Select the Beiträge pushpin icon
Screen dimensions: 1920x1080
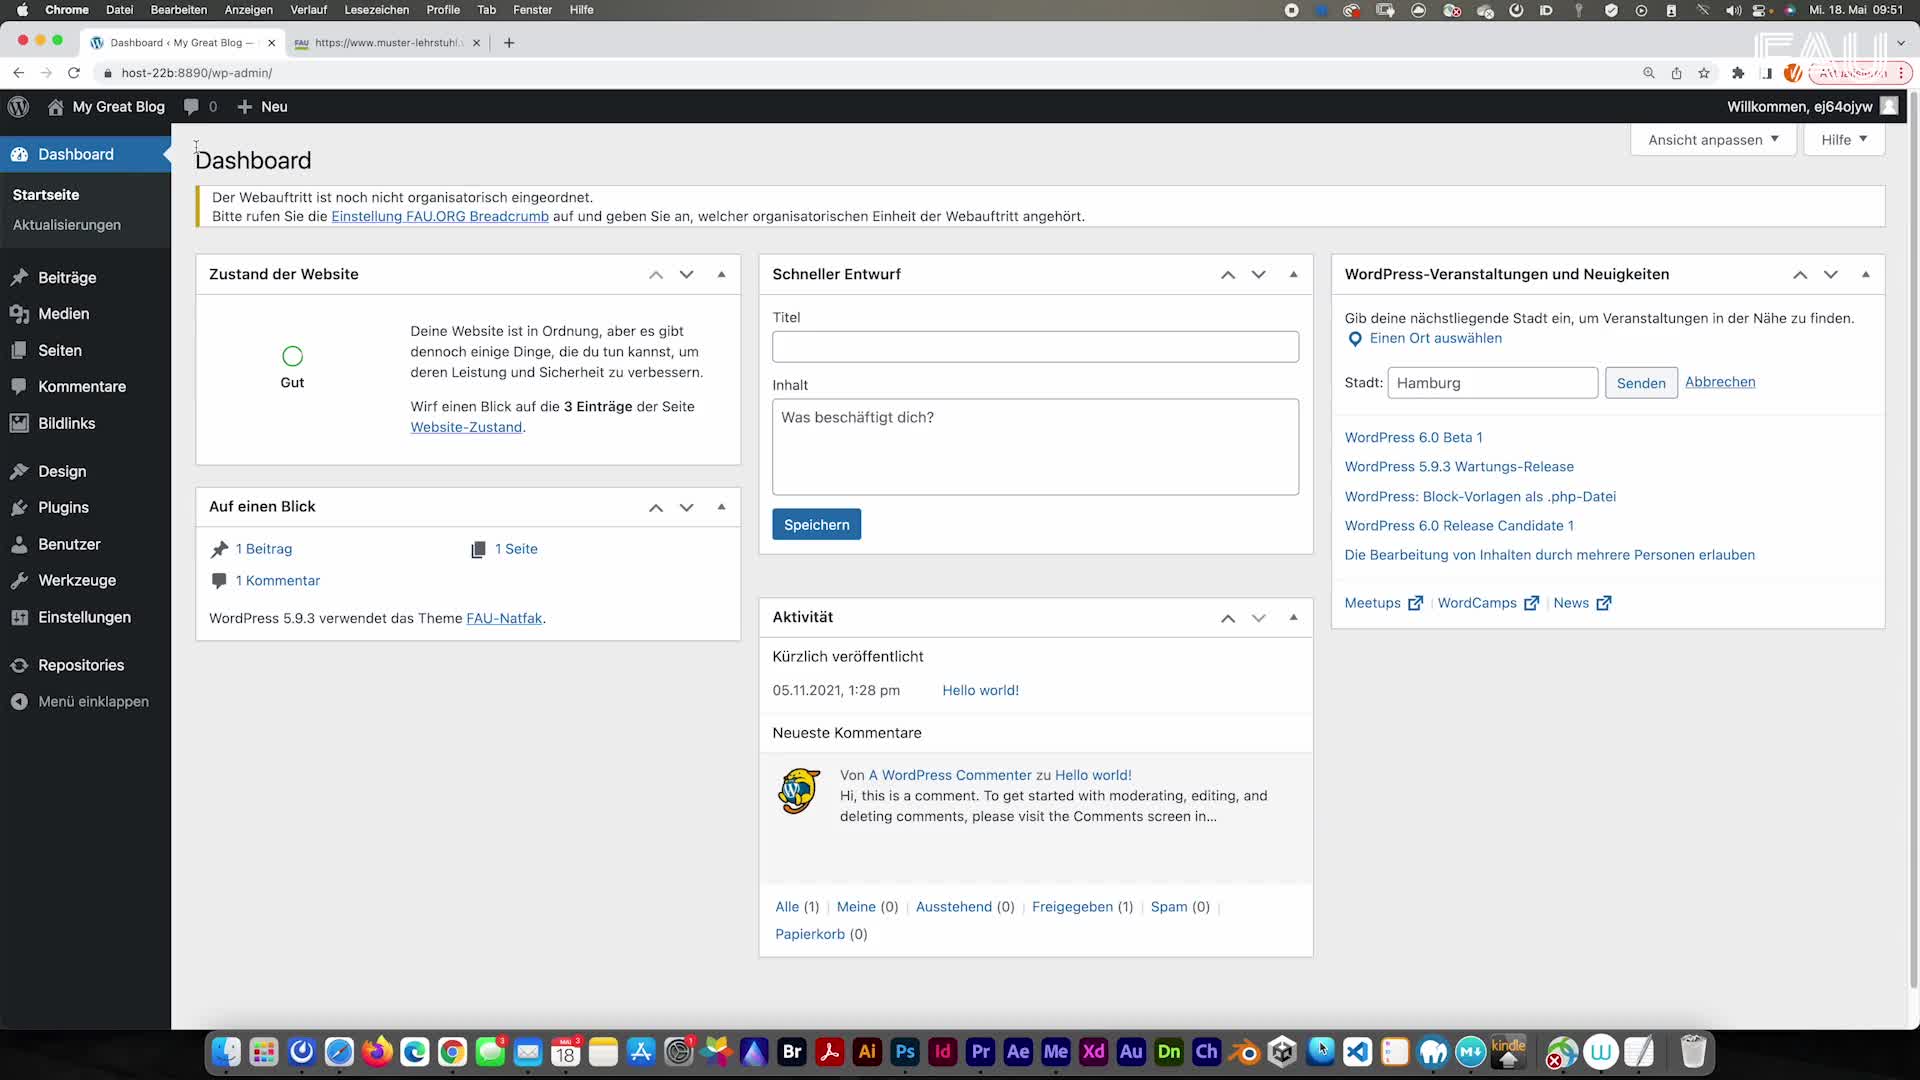[18, 277]
